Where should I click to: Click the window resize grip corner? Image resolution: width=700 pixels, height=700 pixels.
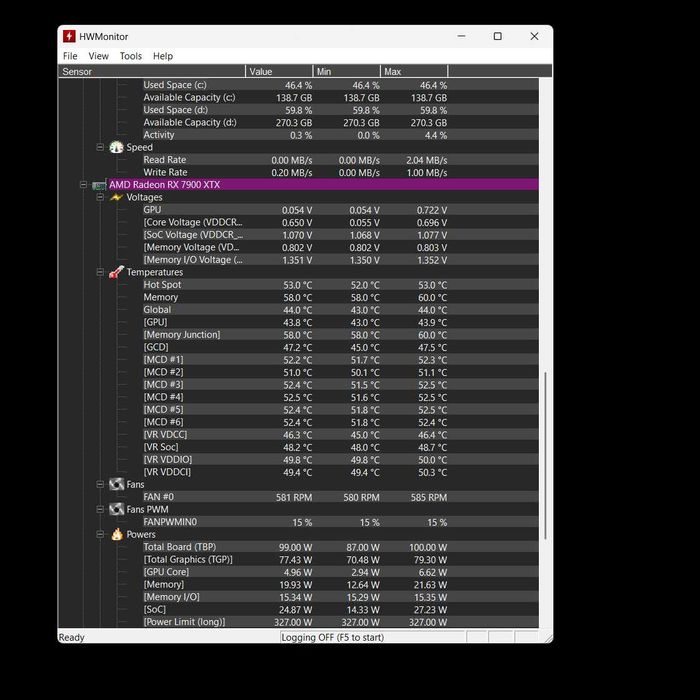tap(548, 638)
